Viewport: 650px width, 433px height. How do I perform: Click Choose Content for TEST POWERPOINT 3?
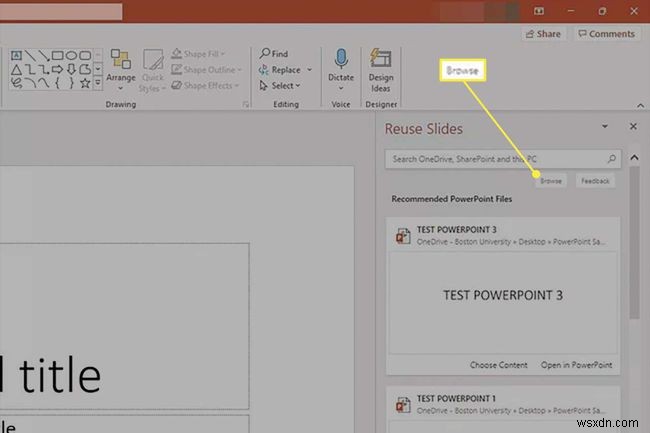tap(498, 365)
